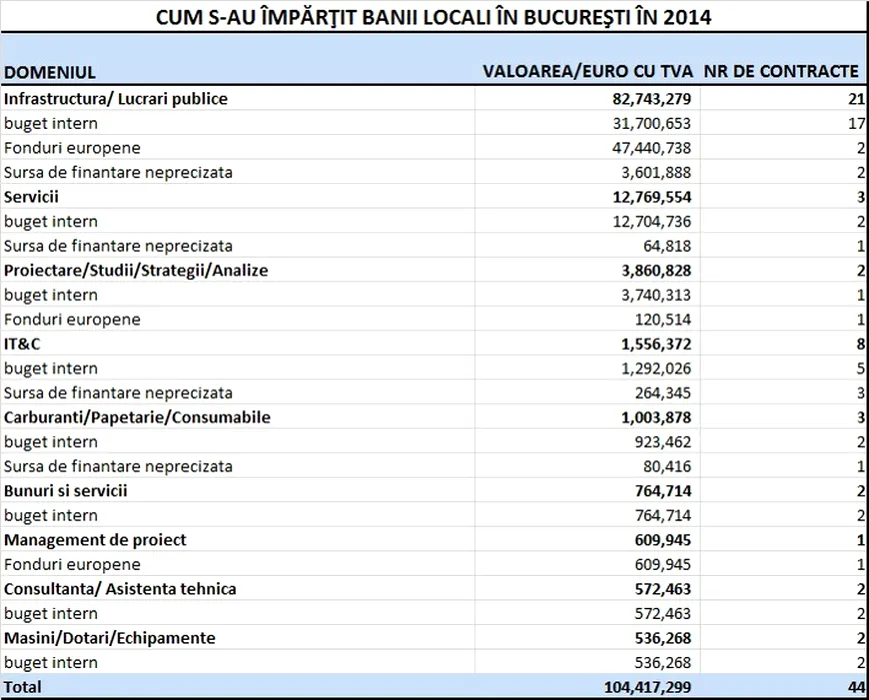Select the Infrastructura/ Lucrari publice row label
This screenshot has height=700, width=869.
click(116, 99)
